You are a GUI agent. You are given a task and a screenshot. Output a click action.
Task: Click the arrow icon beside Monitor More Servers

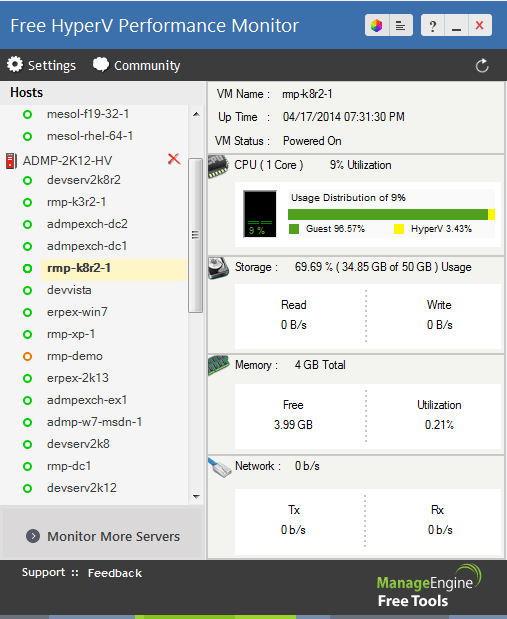[x=33, y=536]
